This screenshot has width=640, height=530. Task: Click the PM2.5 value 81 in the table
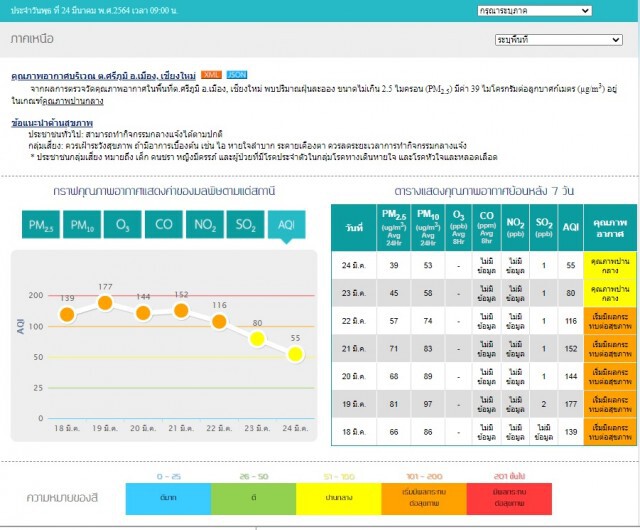coord(394,404)
